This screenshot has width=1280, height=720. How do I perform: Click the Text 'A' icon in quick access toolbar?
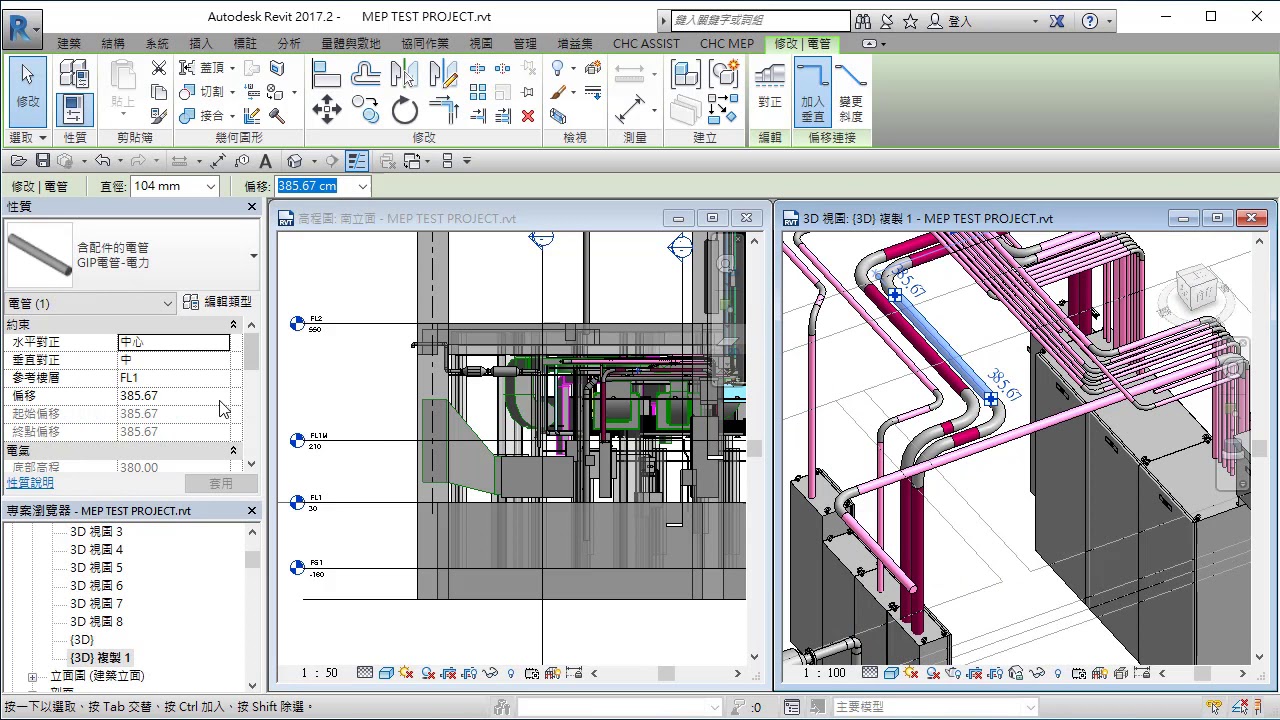coord(265,161)
